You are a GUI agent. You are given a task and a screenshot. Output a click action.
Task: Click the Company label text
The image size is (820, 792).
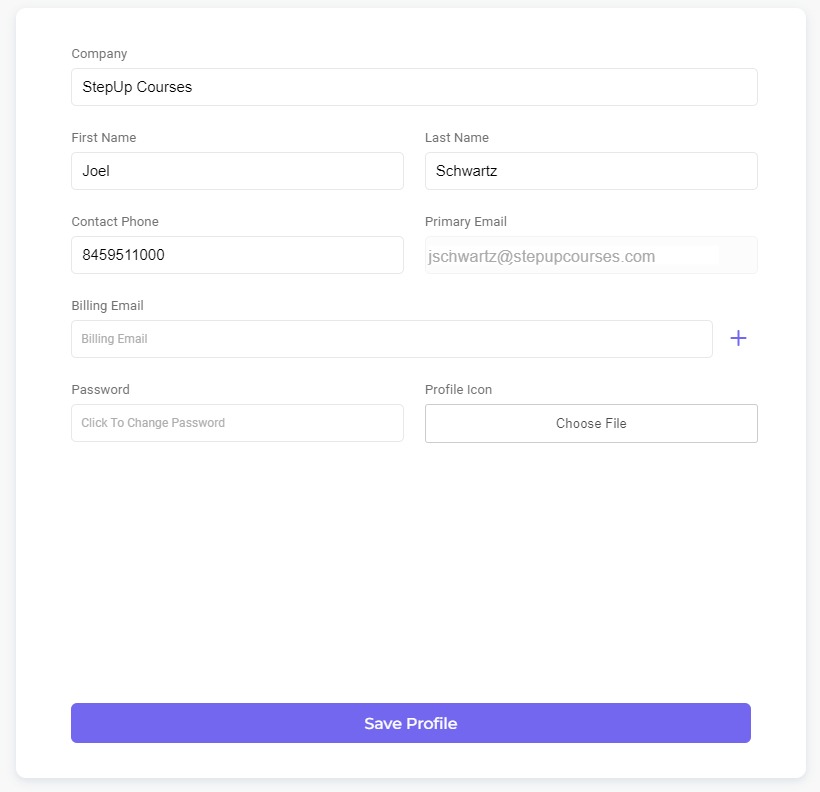pyautogui.click(x=99, y=54)
